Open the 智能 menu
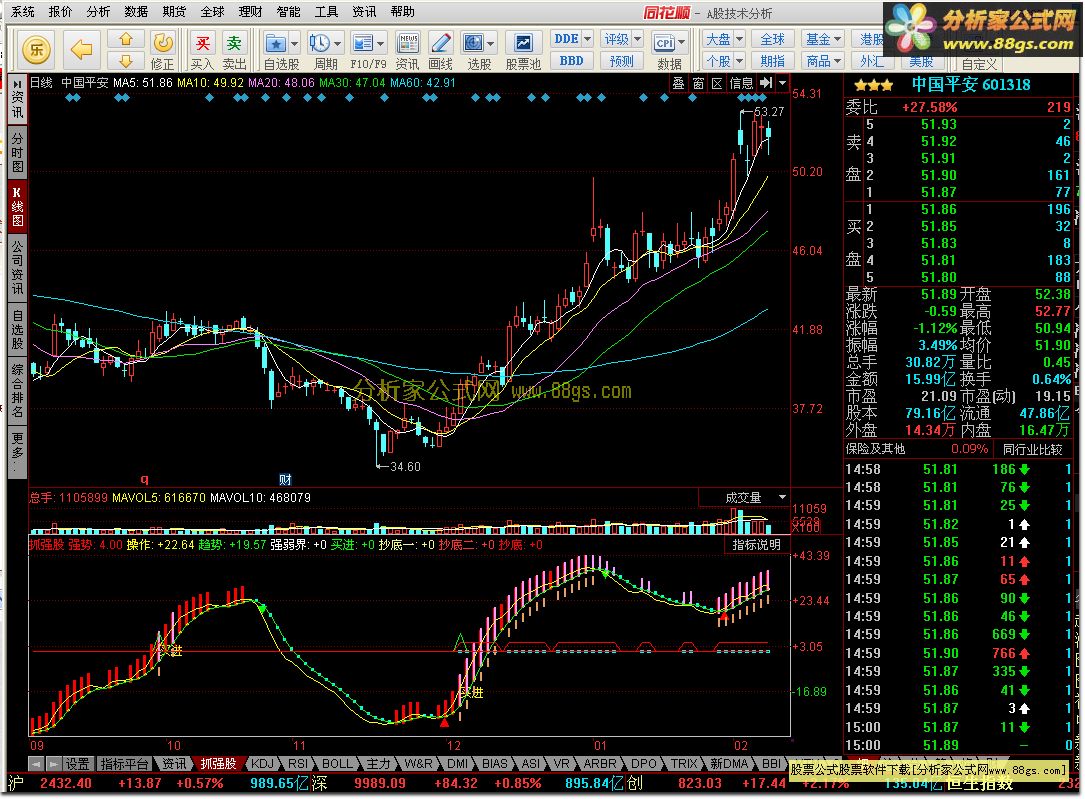1085x799 pixels. [x=288, y=12]
